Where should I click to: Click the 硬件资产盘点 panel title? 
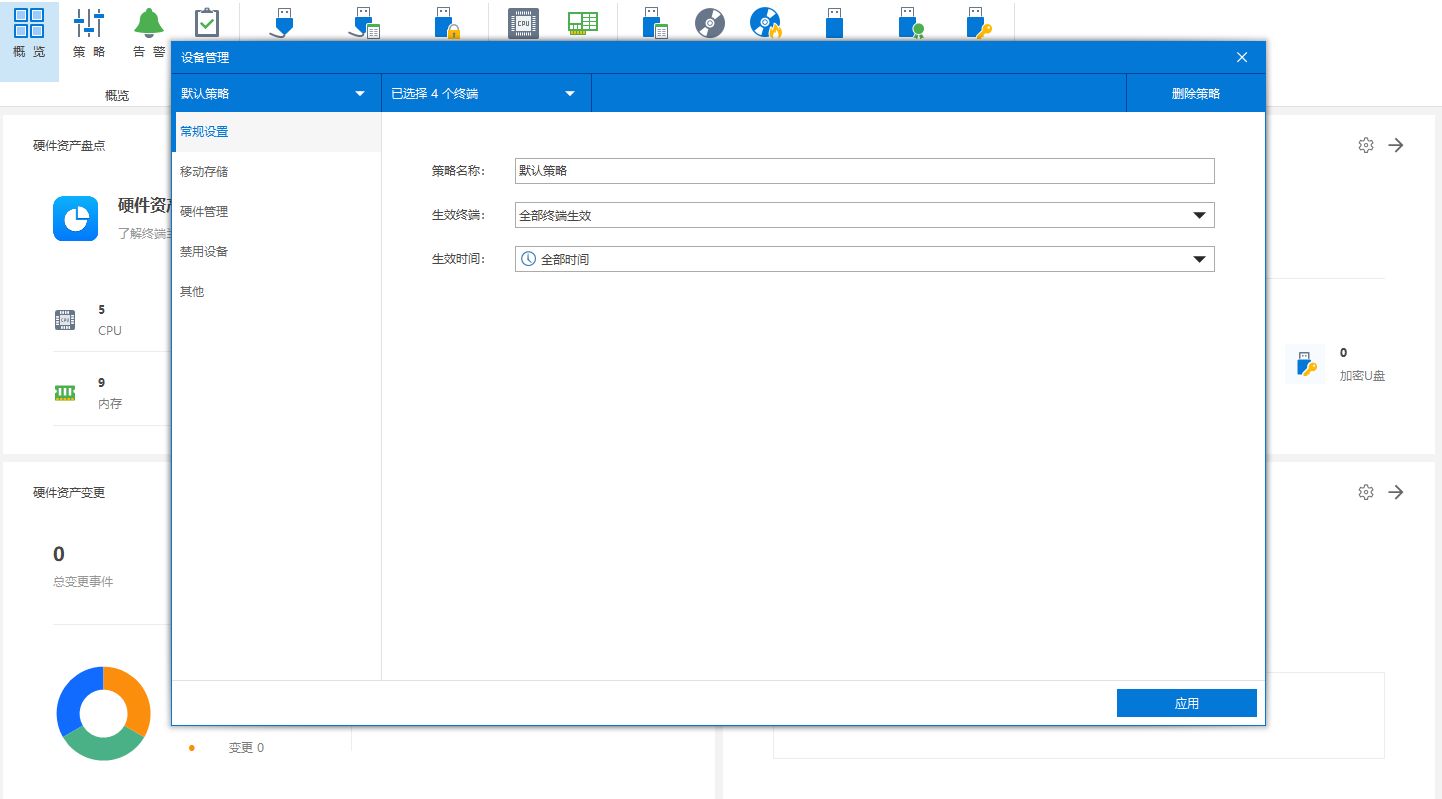point(69,145)
